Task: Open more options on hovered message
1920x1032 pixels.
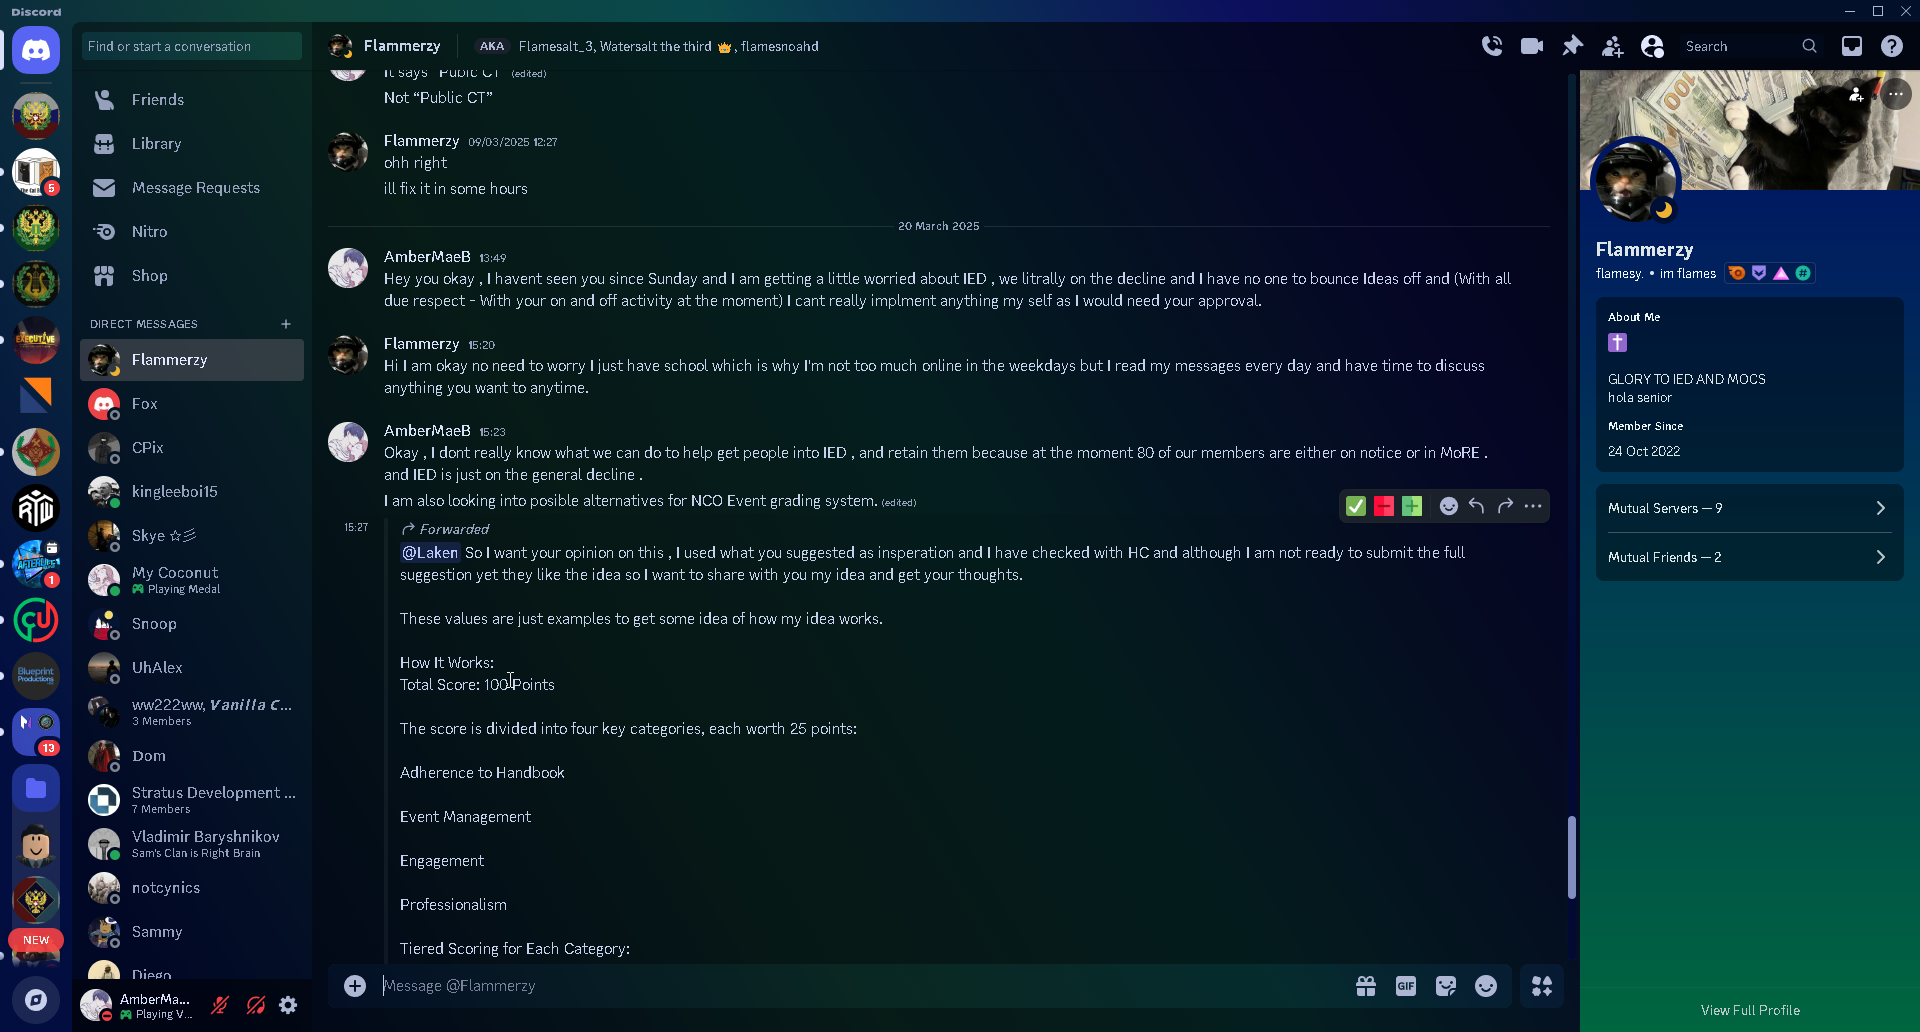Action: click(1533, 506)
